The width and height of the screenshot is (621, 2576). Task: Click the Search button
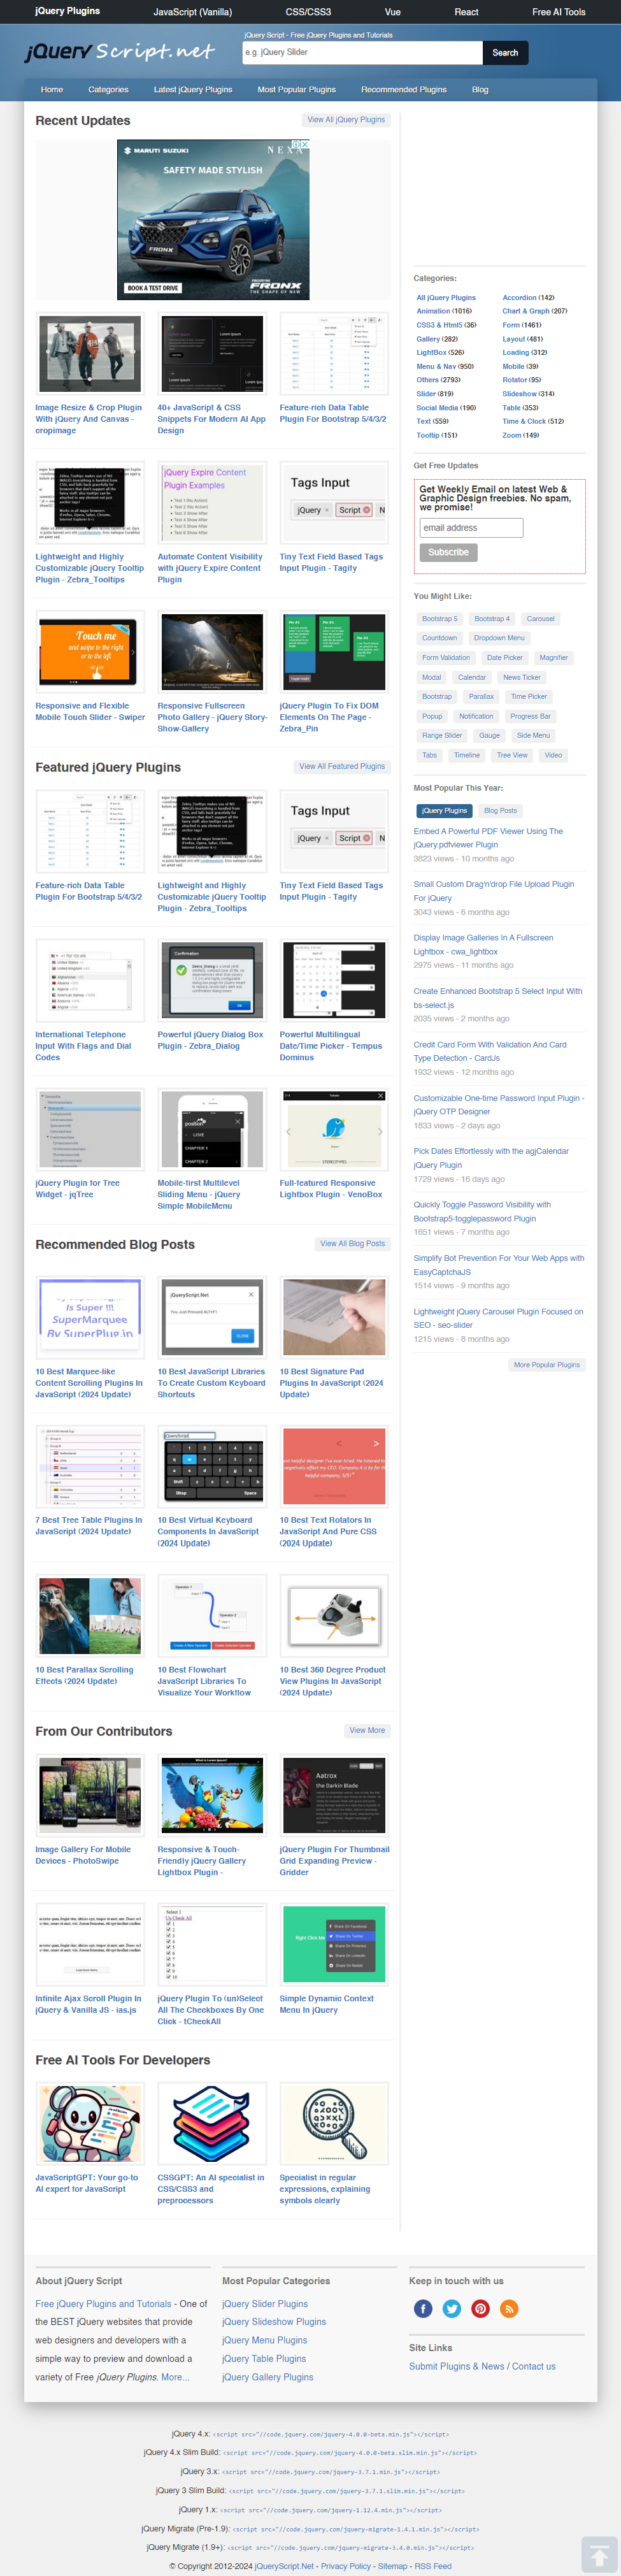click(x=505, y=53)
